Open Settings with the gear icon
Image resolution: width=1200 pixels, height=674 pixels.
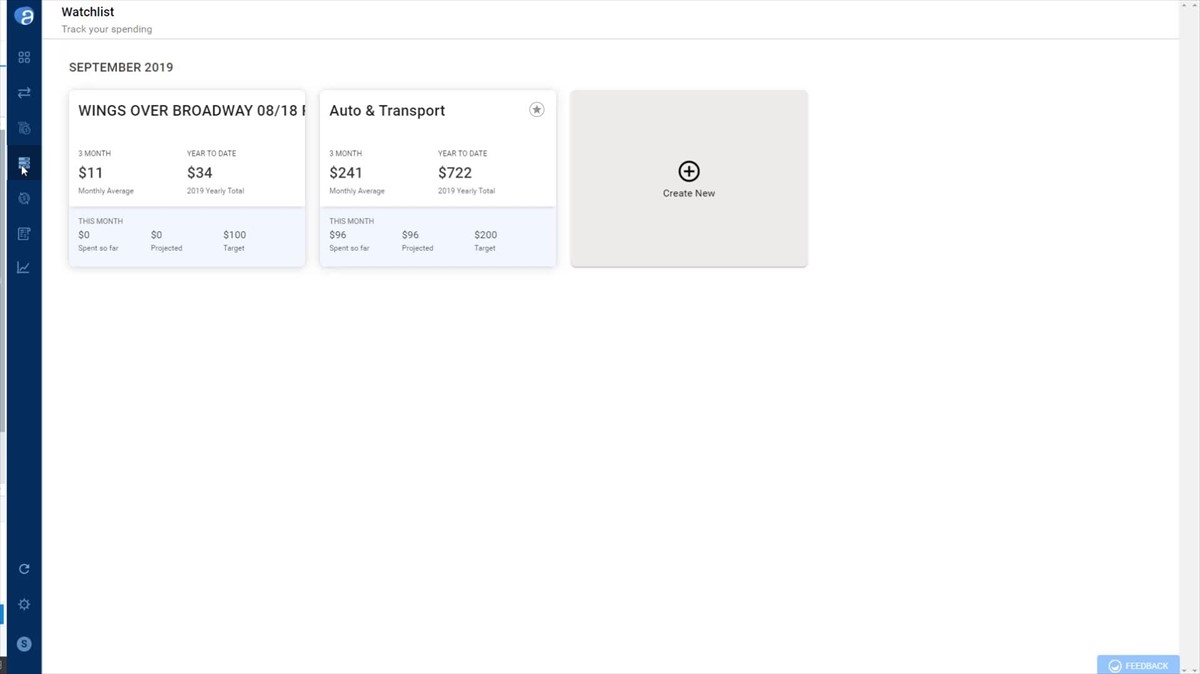(24, 605)
